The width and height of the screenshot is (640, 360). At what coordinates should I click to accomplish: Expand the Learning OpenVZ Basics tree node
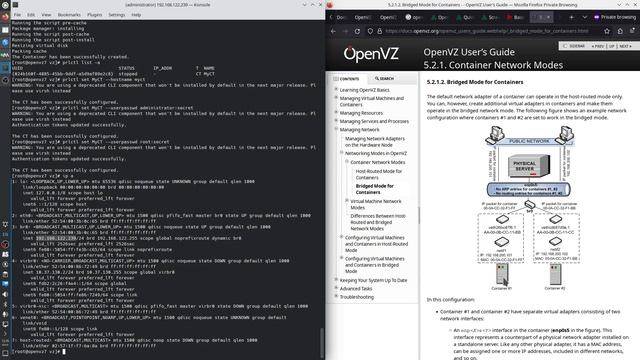click(336, 89)
